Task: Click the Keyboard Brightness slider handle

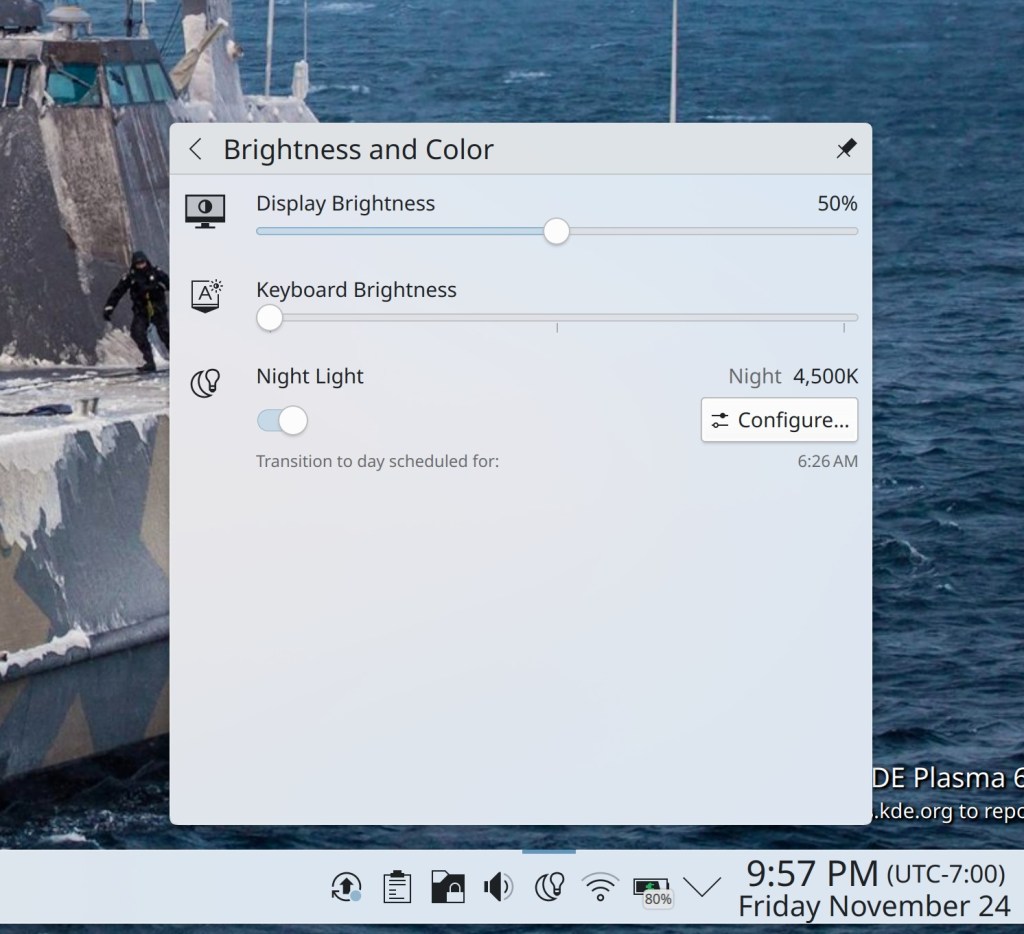Action: pos(269,318)
